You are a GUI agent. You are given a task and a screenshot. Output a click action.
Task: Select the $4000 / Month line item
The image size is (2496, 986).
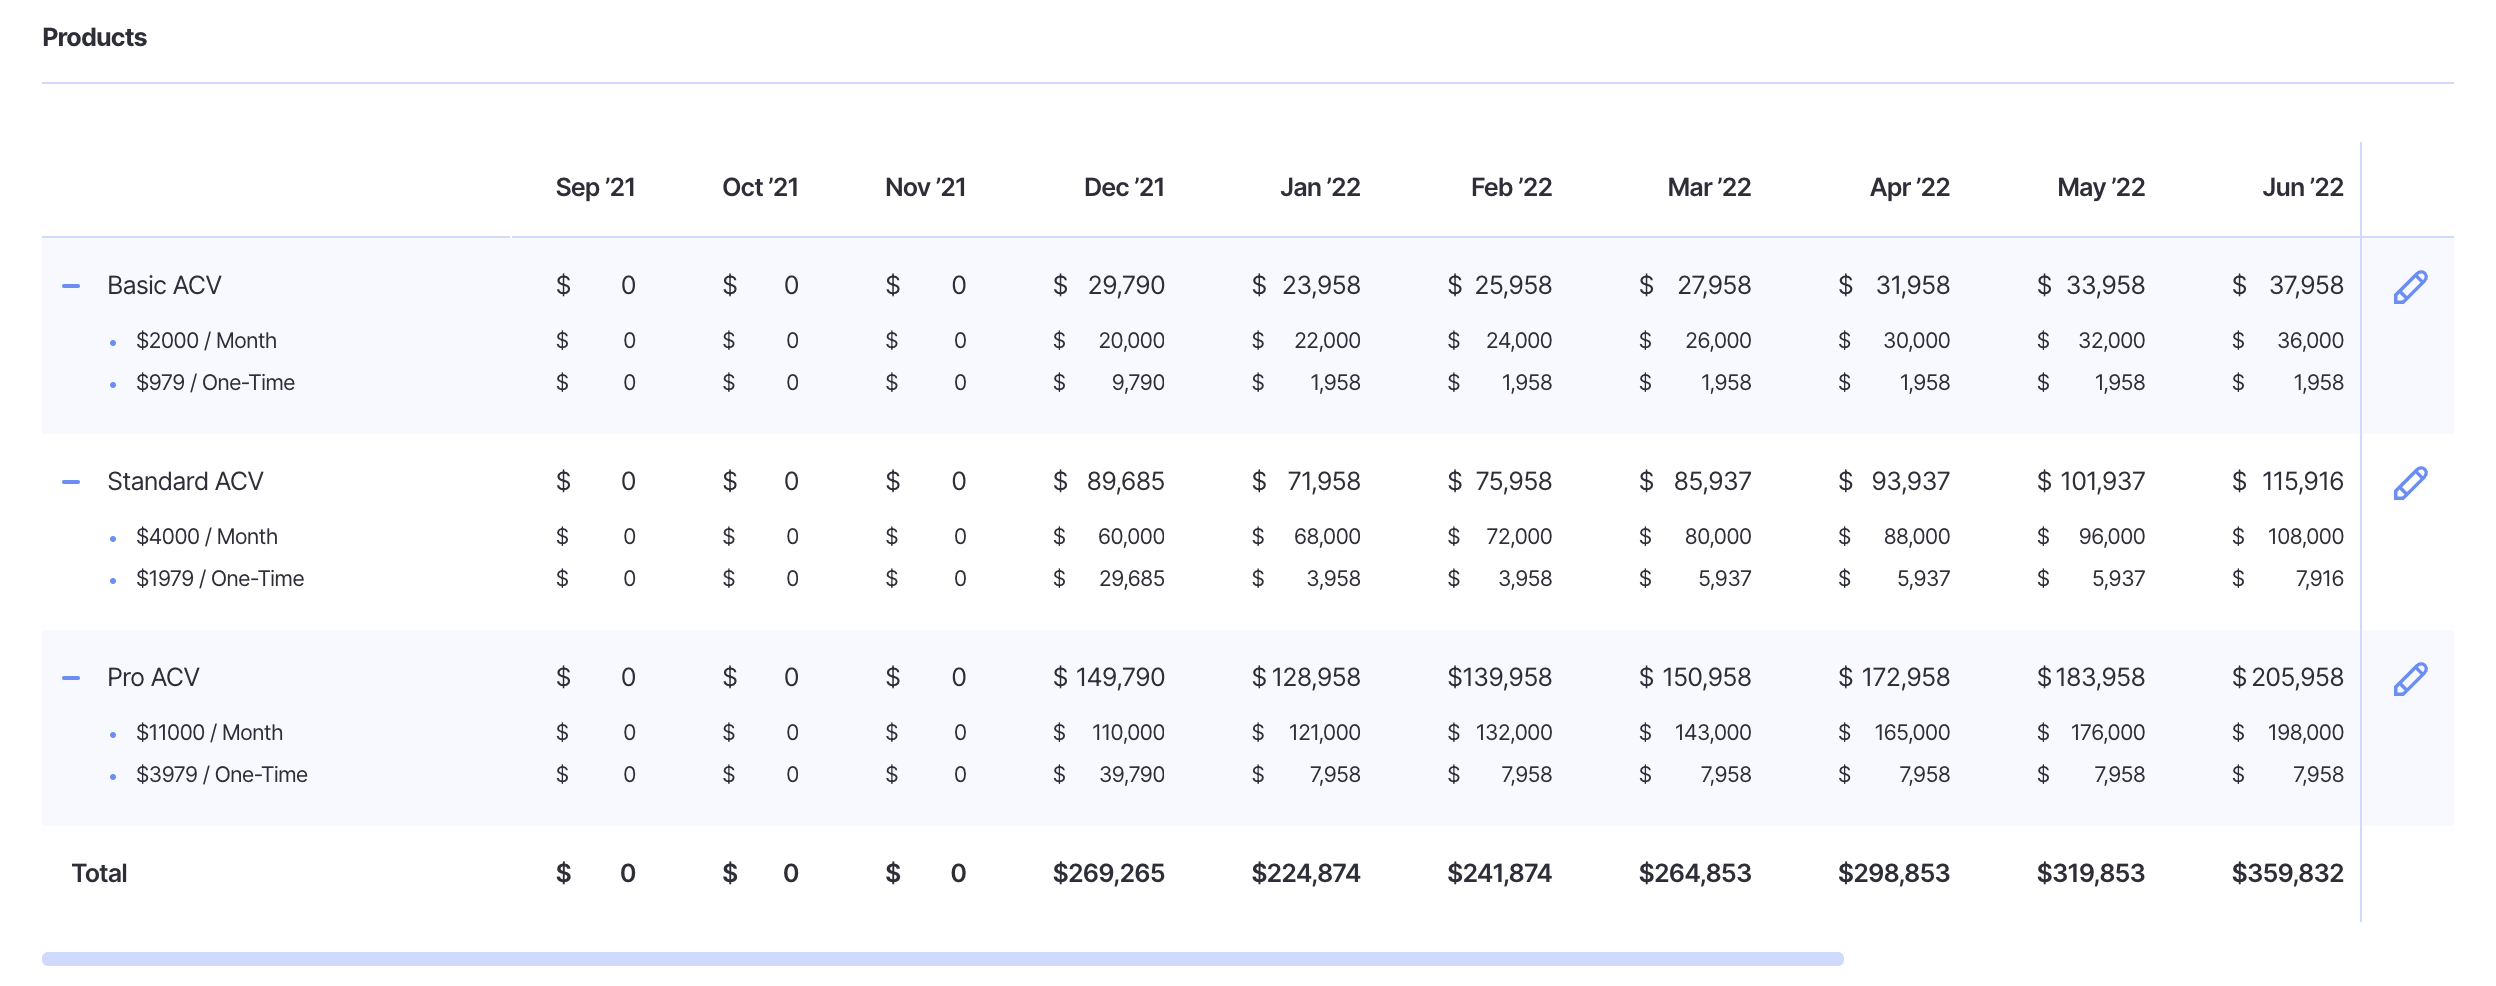[206, 537]
